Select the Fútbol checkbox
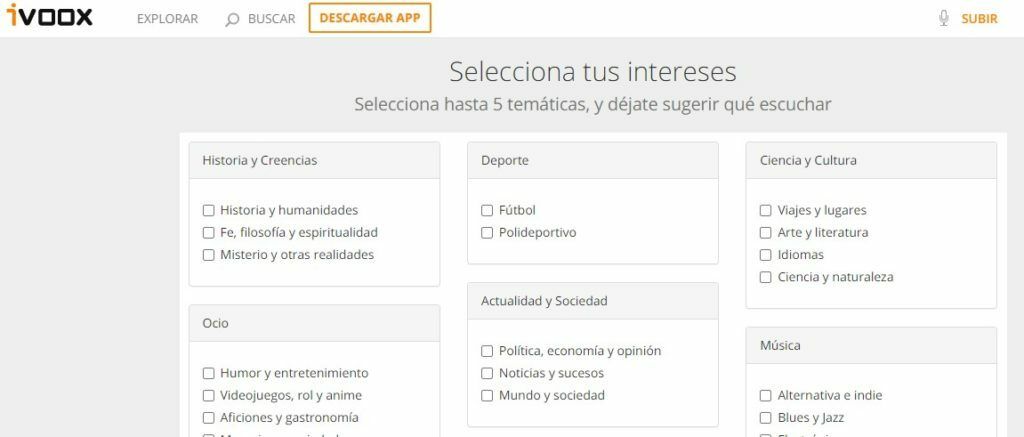The height and width of the screenshot is (437, 1024). click(x=487, y=210)
